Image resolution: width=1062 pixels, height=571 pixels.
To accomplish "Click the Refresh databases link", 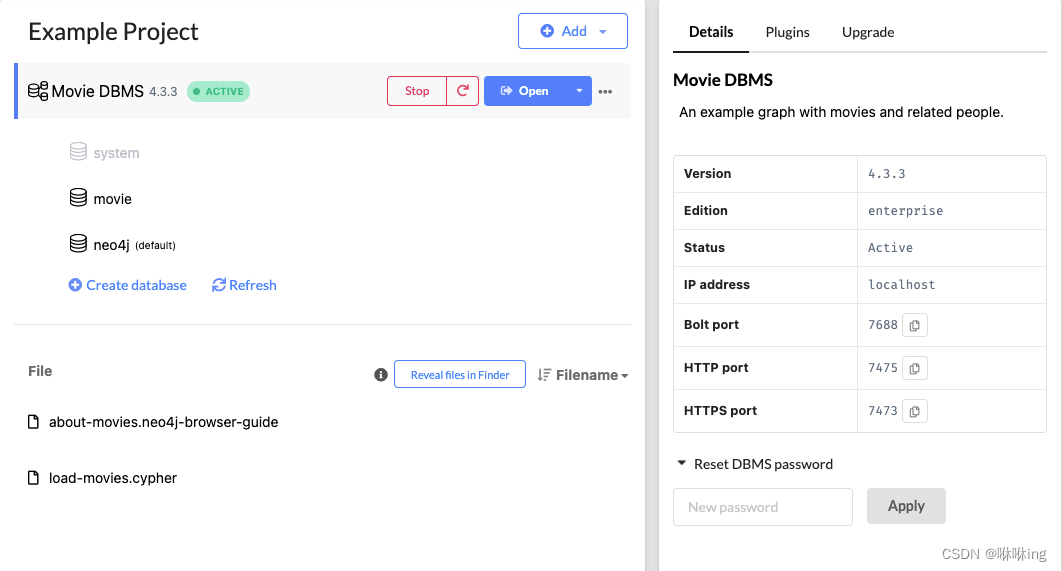I will pos(244,285).
